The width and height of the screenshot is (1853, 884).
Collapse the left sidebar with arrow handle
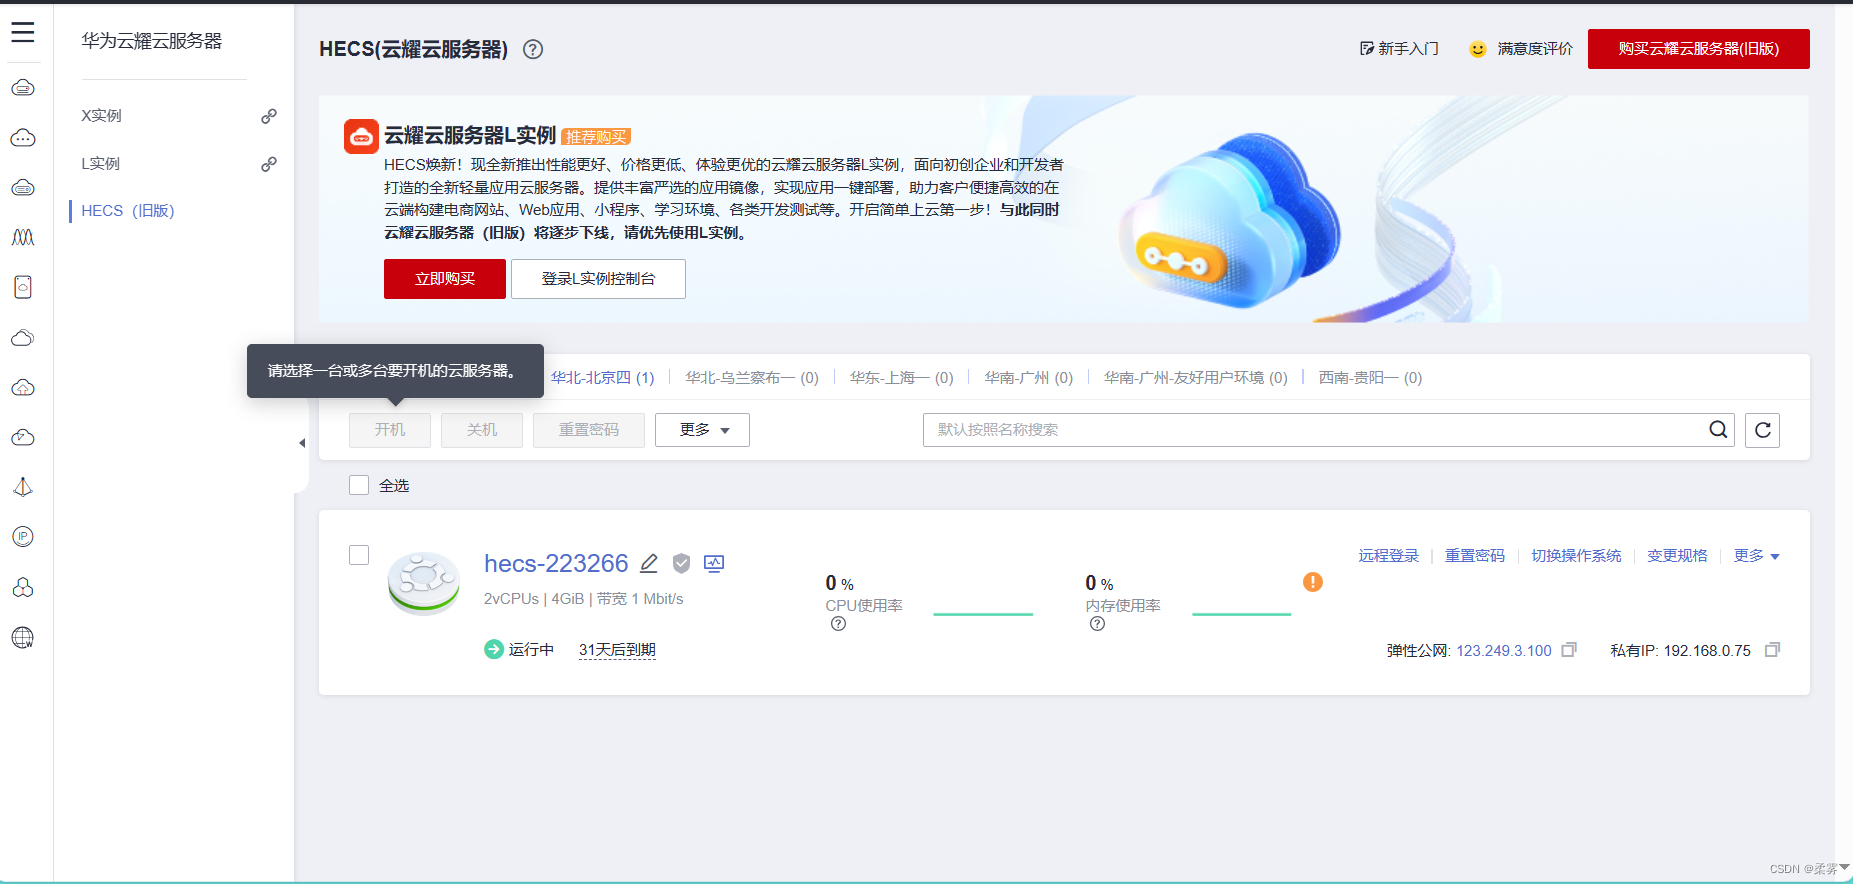pos(302,443)
